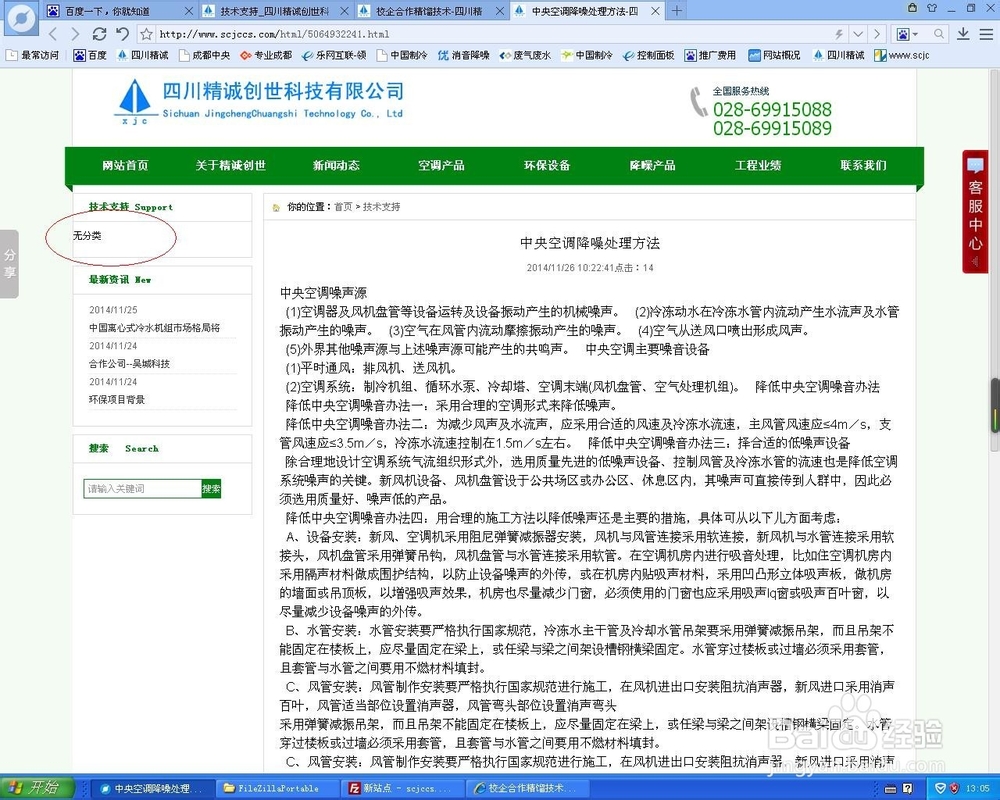
Task: Select the Baidu paw icon in address bar
Action: pyautogui.click(x=903, y=34)
